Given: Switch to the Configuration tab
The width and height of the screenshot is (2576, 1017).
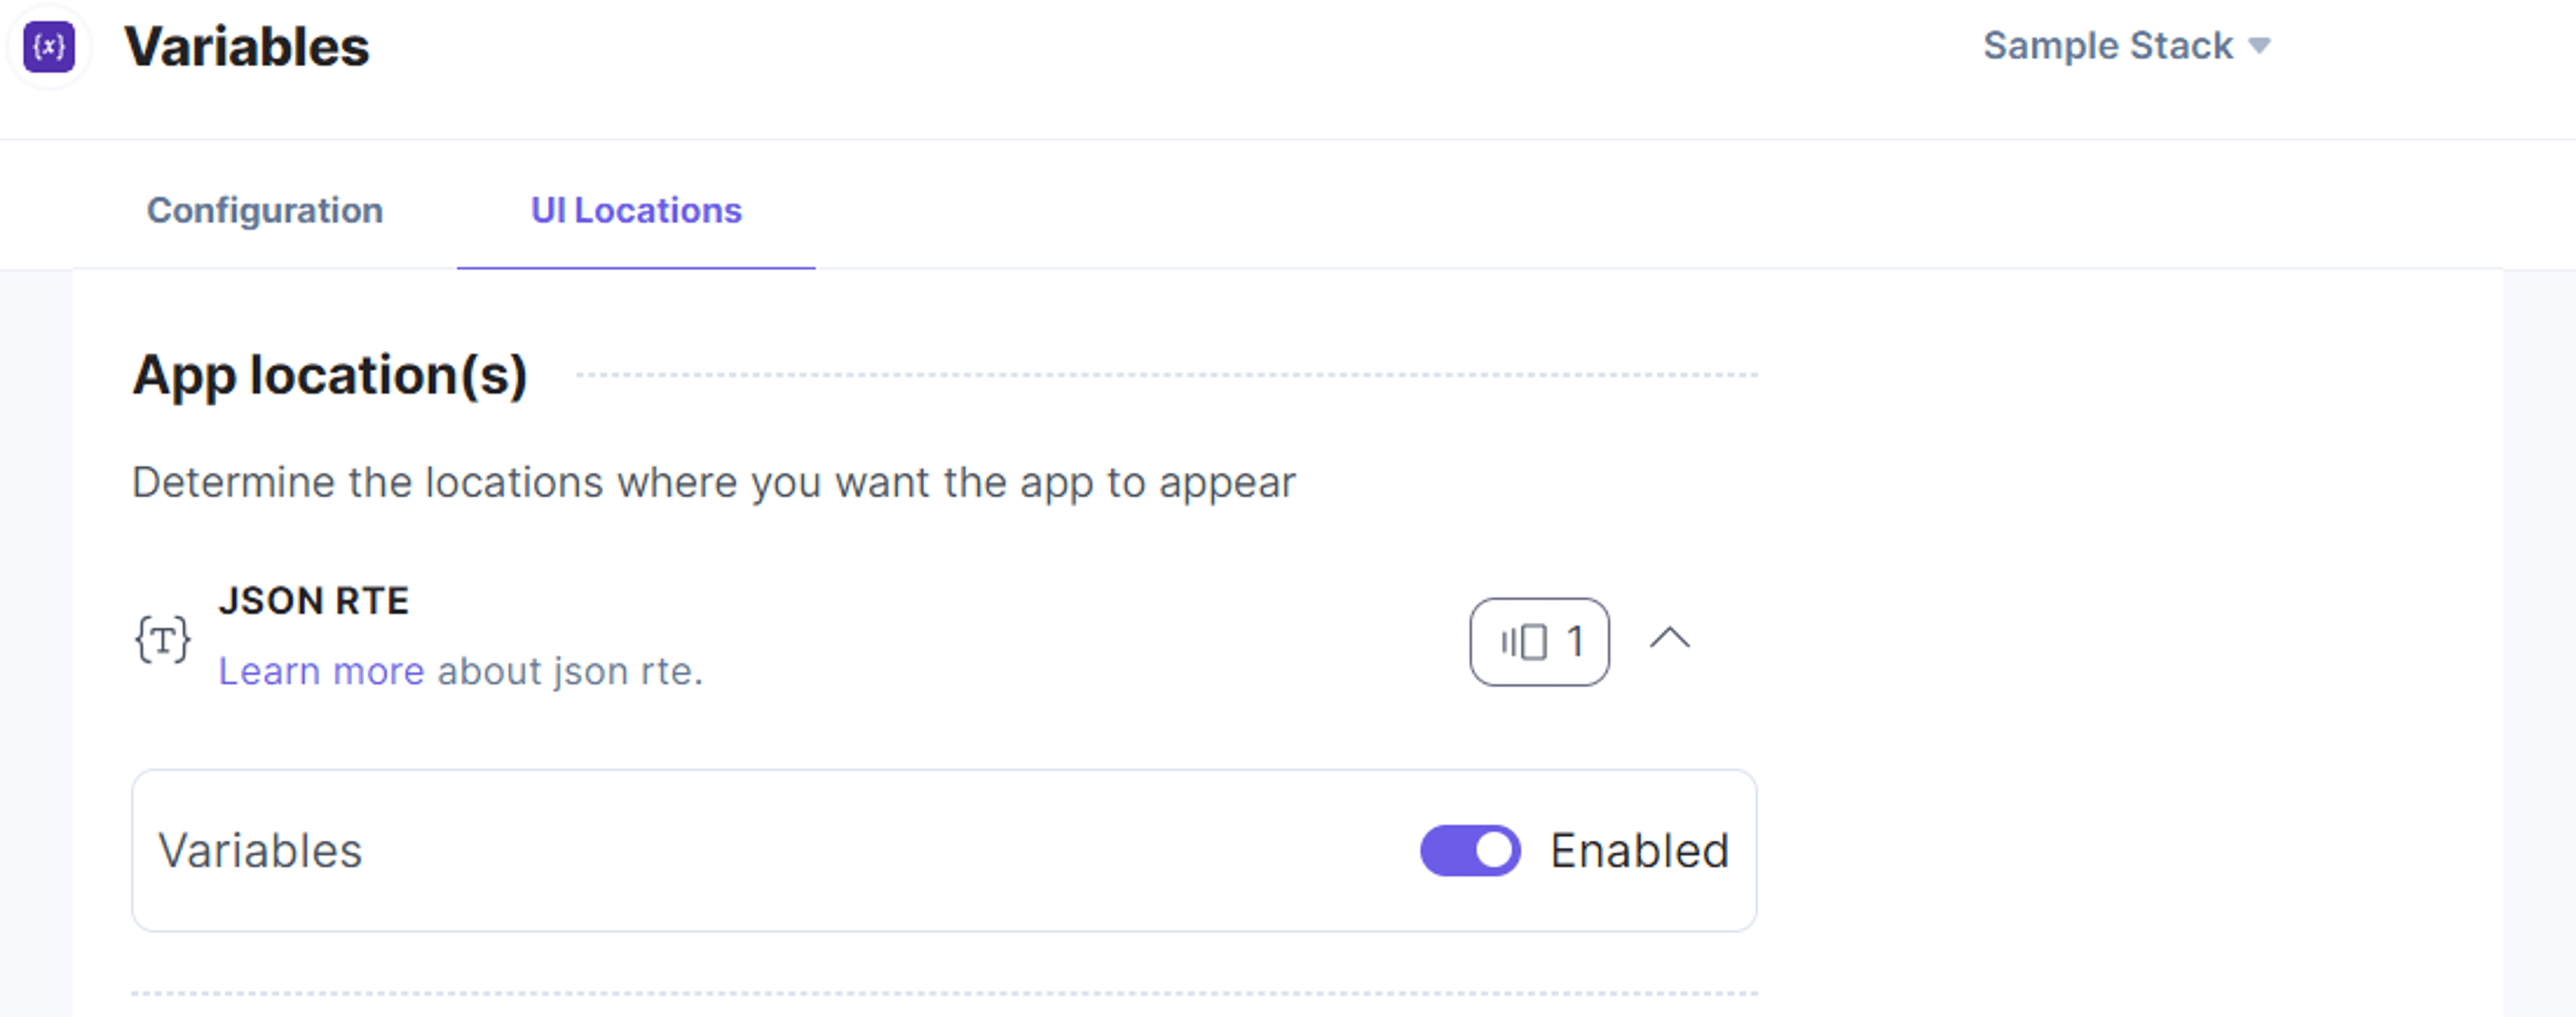Looking at the screenshot, I should point(265,210).
